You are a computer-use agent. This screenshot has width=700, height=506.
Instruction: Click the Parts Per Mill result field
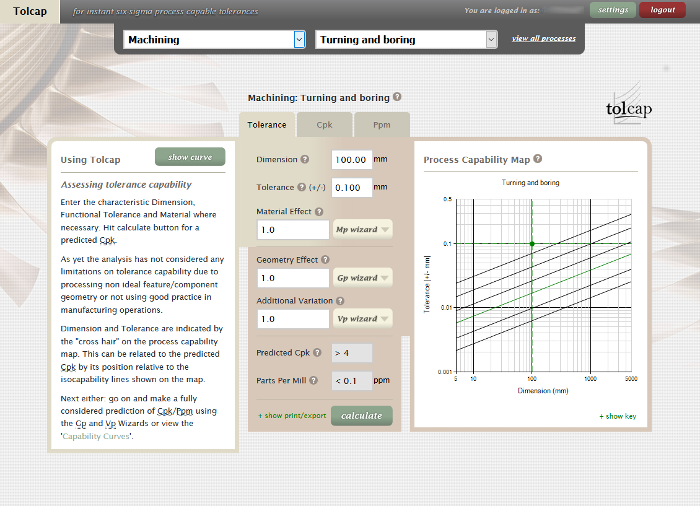click(x=352, y=381)
